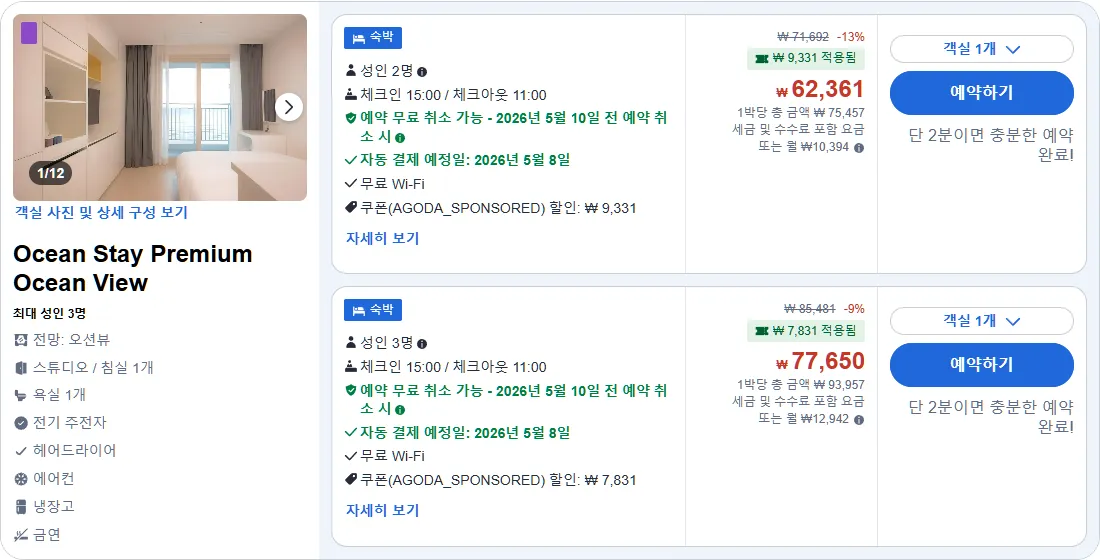Viewport: 1100px width, 560px height.
Task: Click the coupon tag icon for ₩ 9,331 discount
Action: pos(351,208)
